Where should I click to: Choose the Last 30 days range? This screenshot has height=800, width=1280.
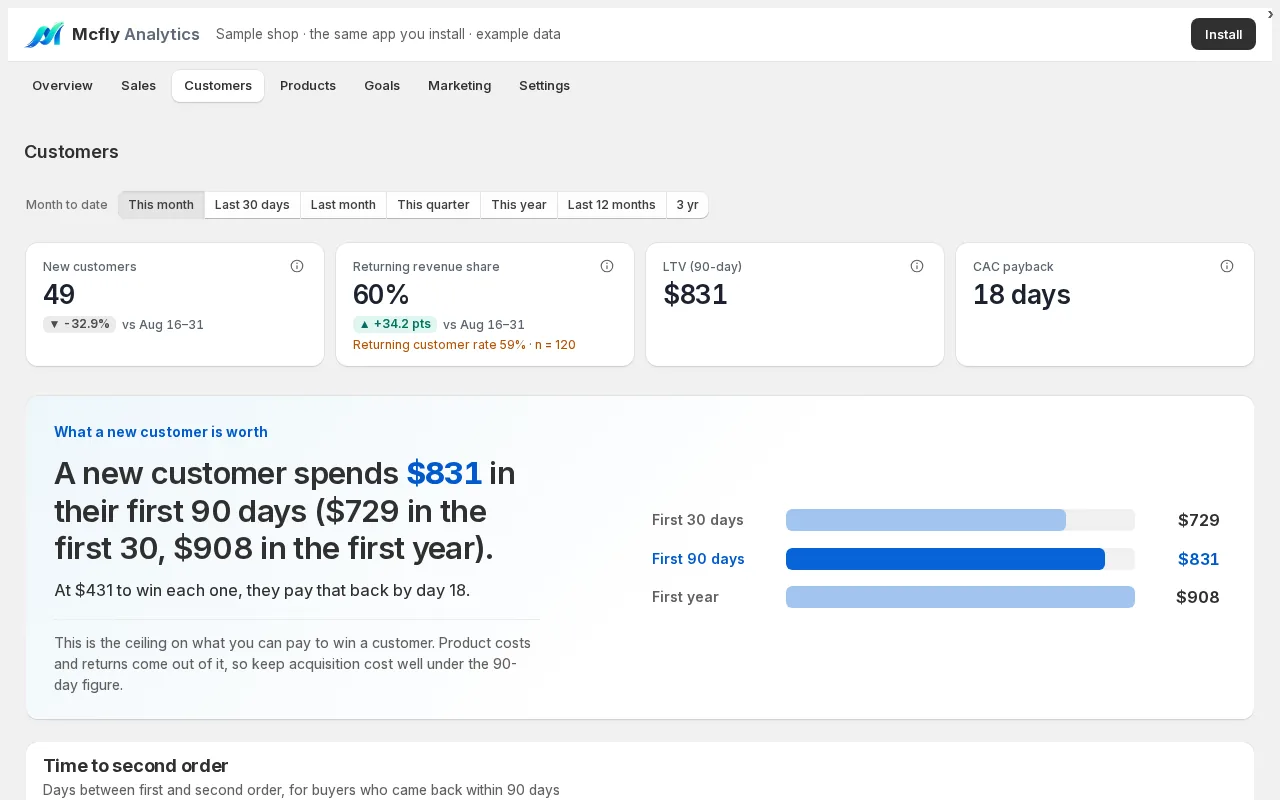[252, 205]
